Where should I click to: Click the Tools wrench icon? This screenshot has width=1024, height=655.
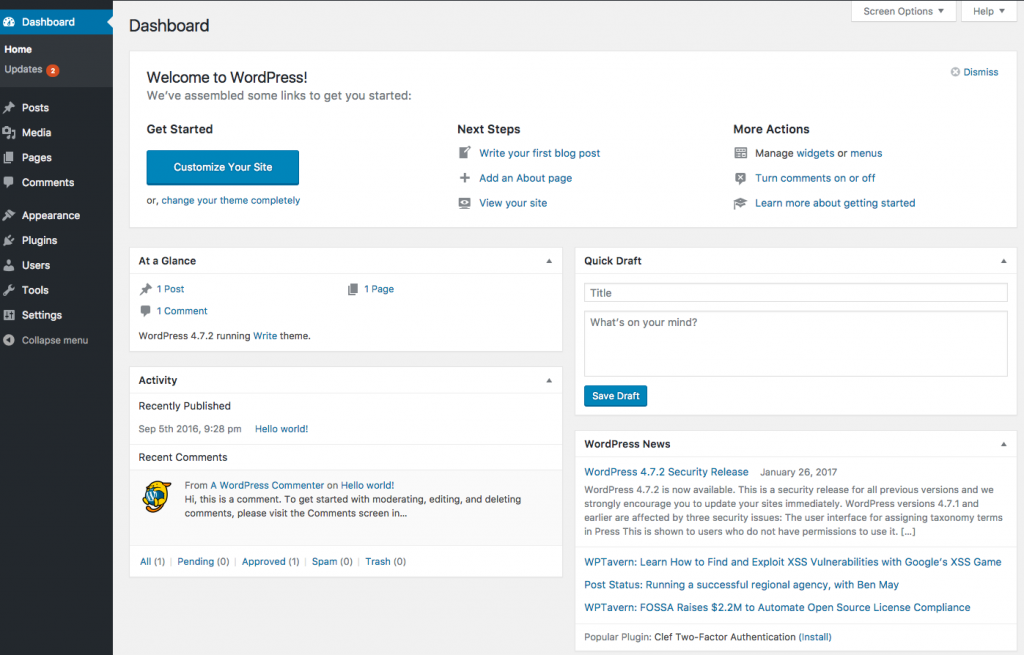click(x=9, y=290)
